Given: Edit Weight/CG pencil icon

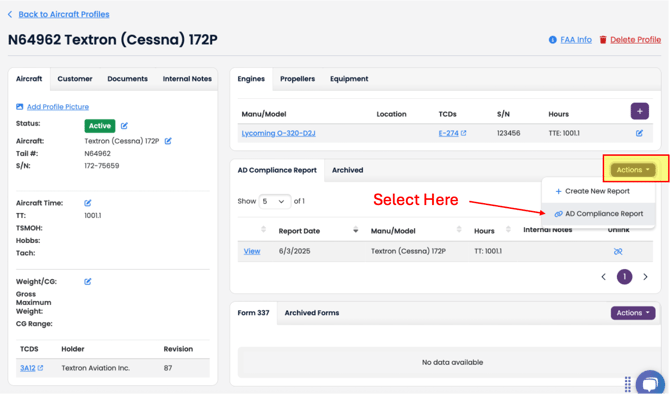Looking at the screenshot, I should (x=88, y=282).
